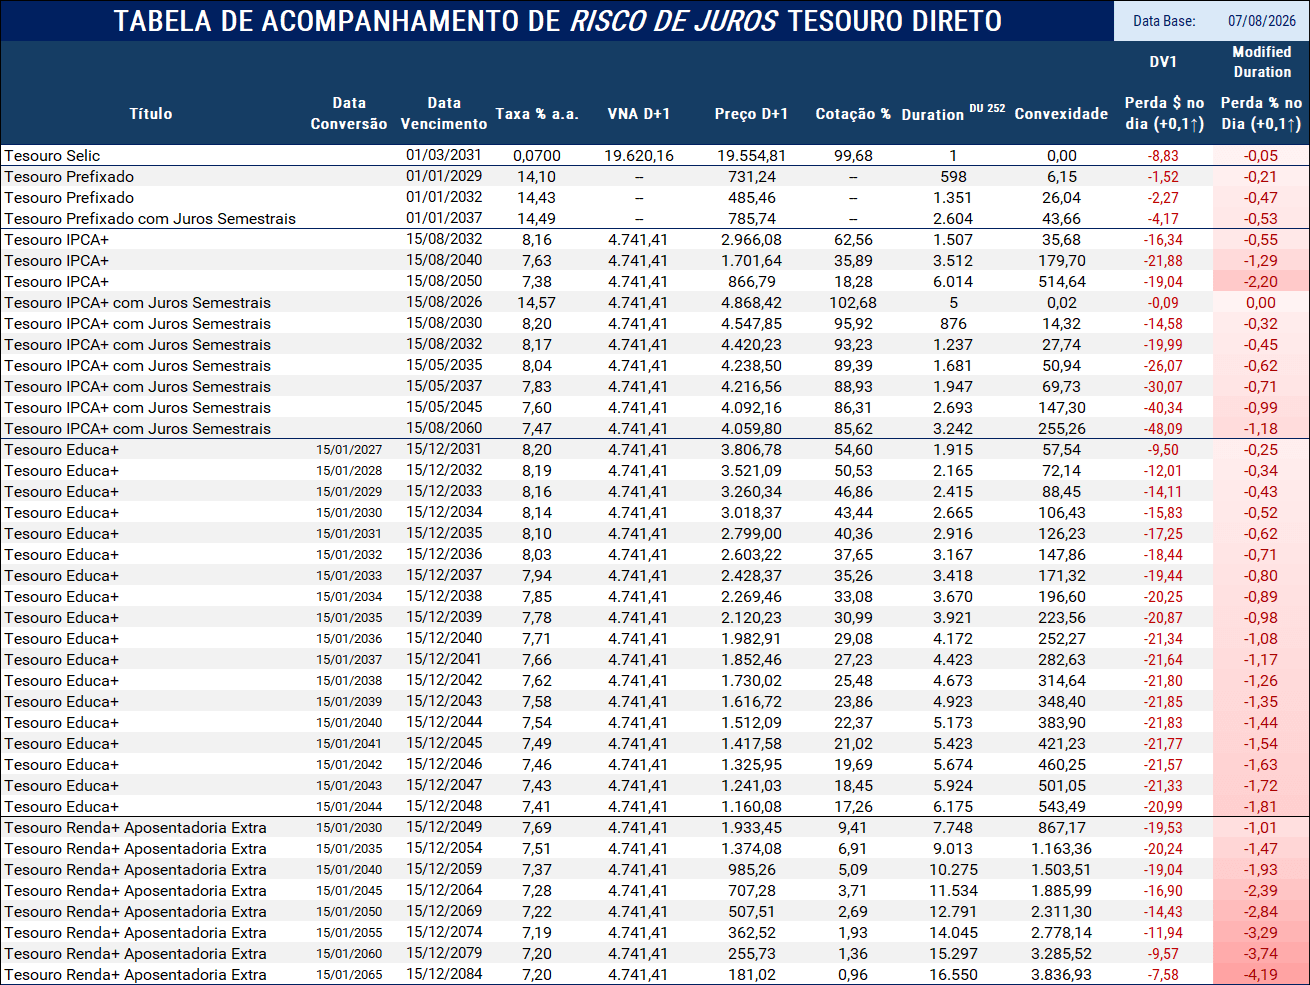Click the price value 3.806,78
The height and width of the screenshot is (985, 1310).
[x=752, y=450]
